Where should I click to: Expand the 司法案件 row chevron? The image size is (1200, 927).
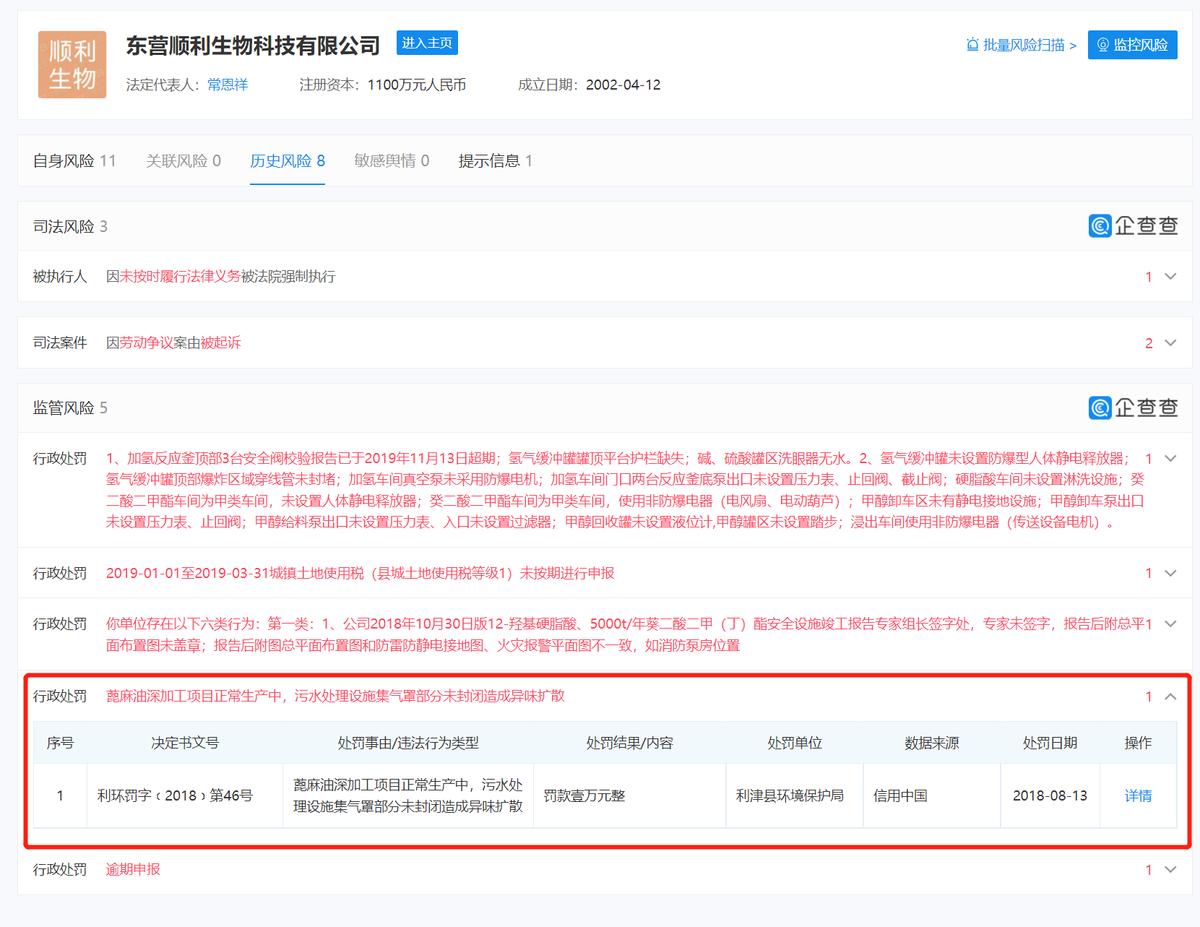click(1171, 343)
